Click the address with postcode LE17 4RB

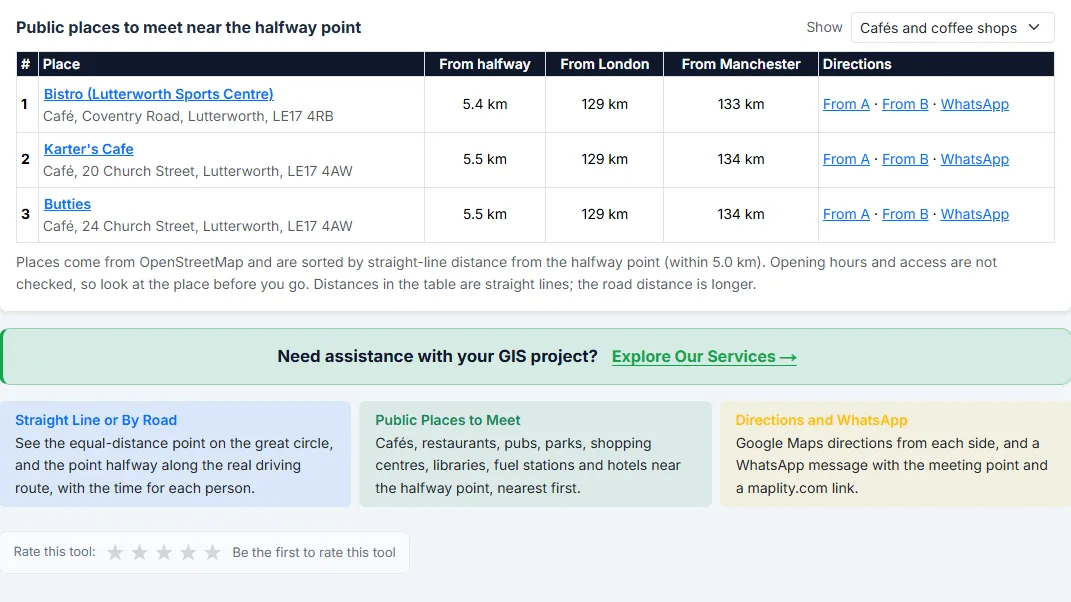point(189,116)
